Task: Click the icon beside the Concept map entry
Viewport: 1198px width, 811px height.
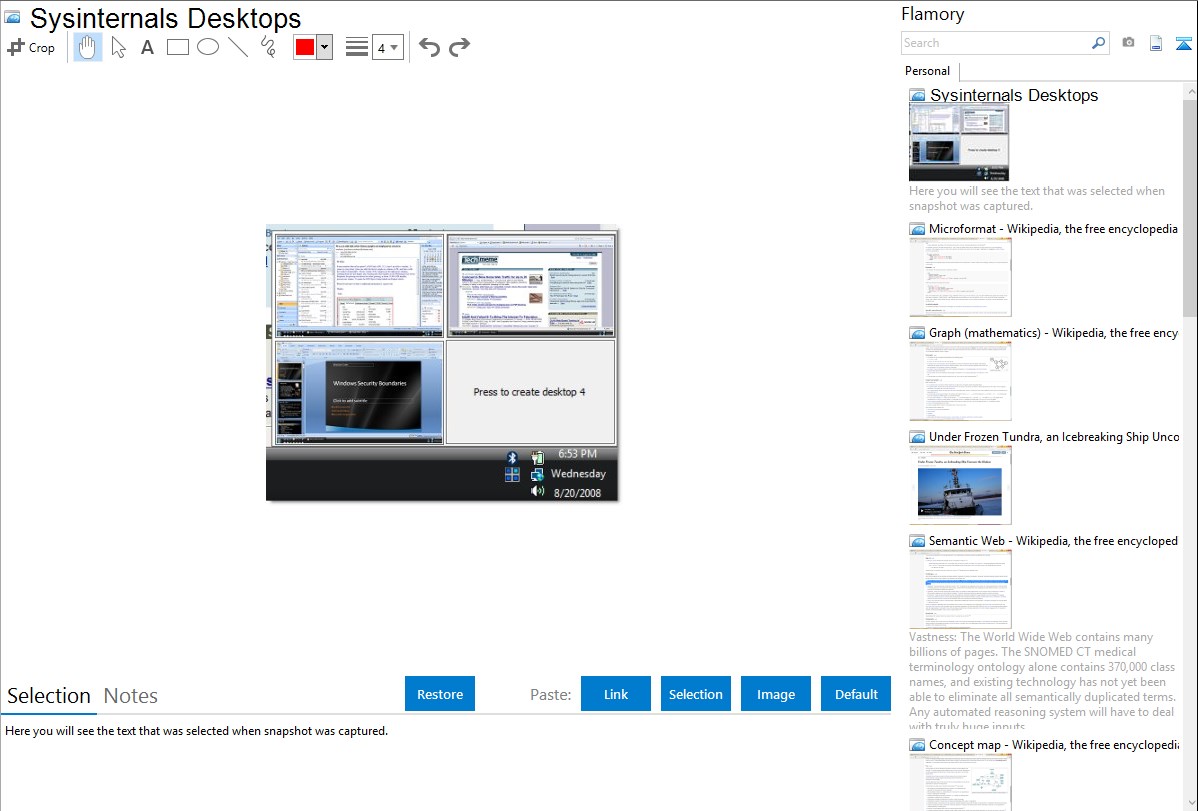Action: [917, 745]
